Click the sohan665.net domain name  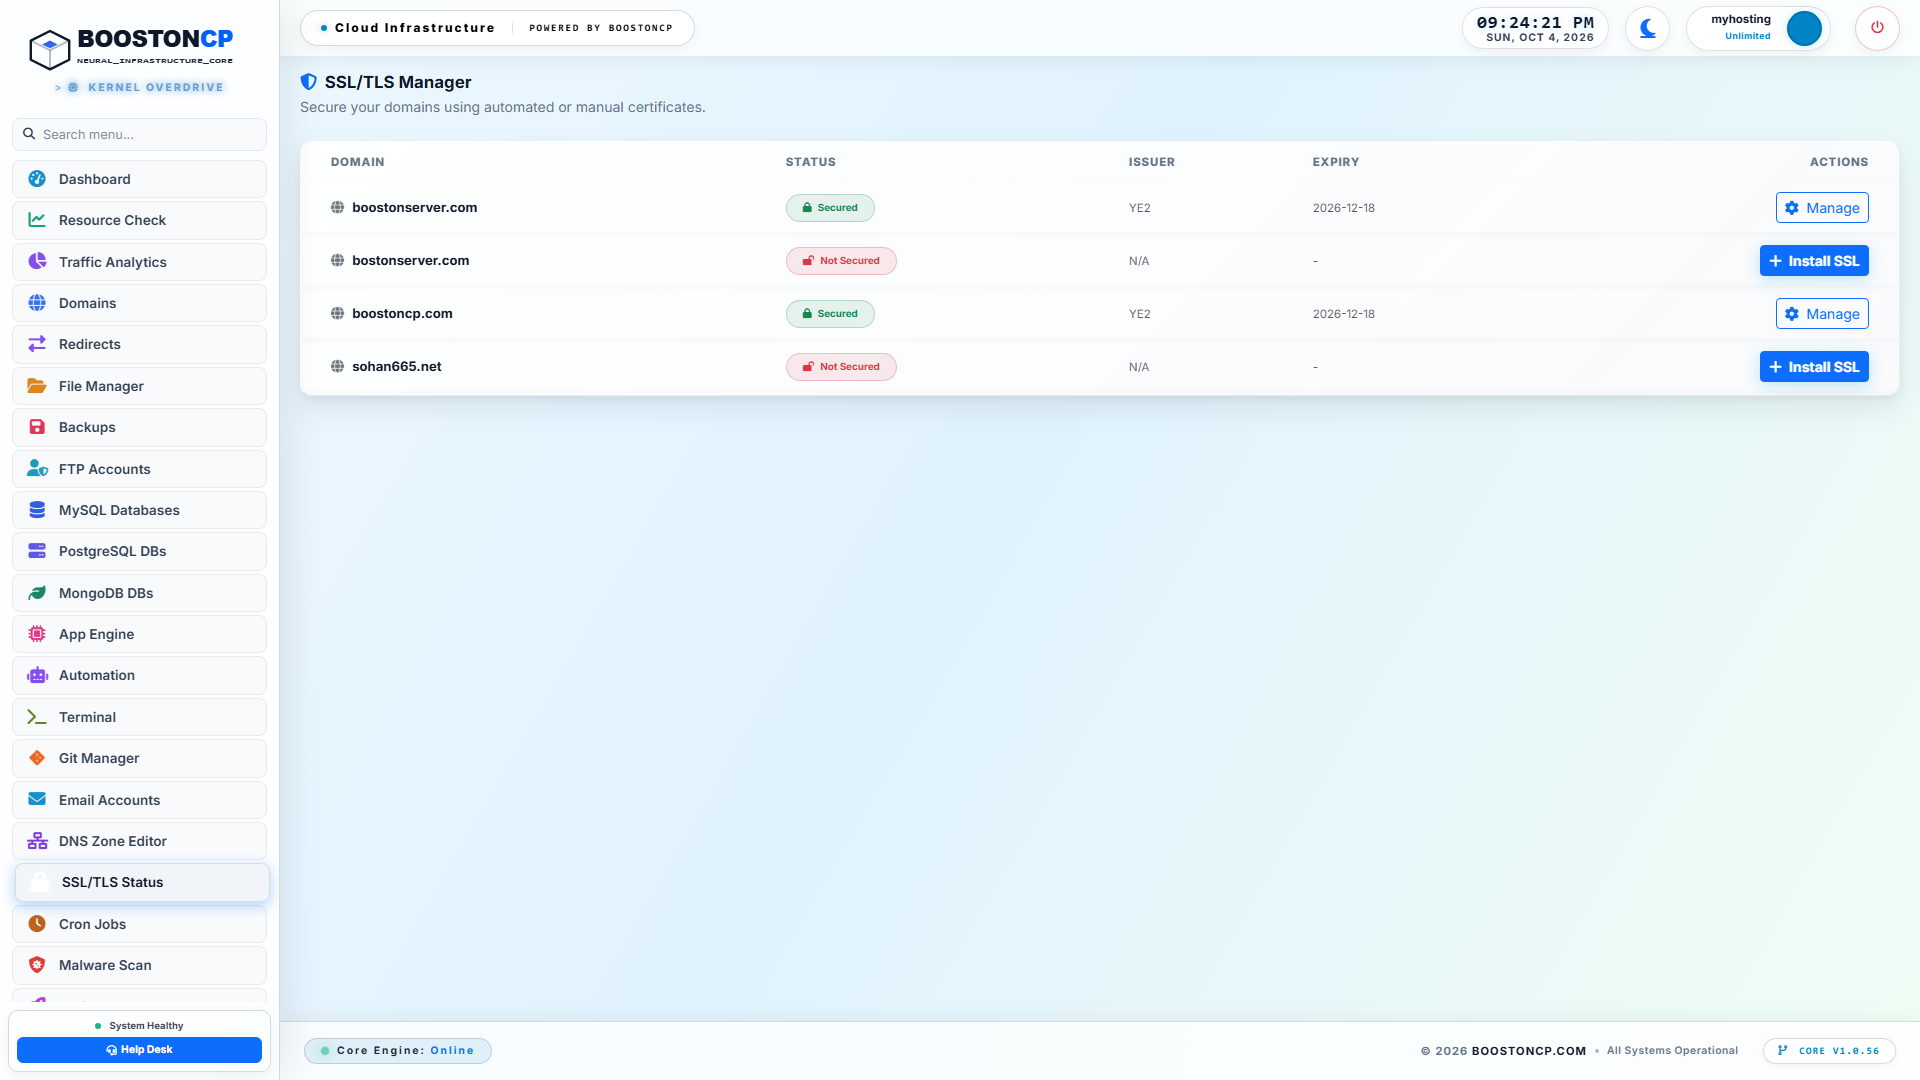pyautogui.click(x=396, y=367)
